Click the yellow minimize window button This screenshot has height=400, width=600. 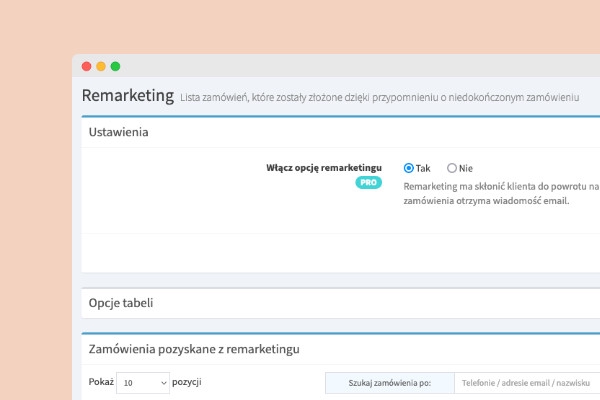coord(101,66)
